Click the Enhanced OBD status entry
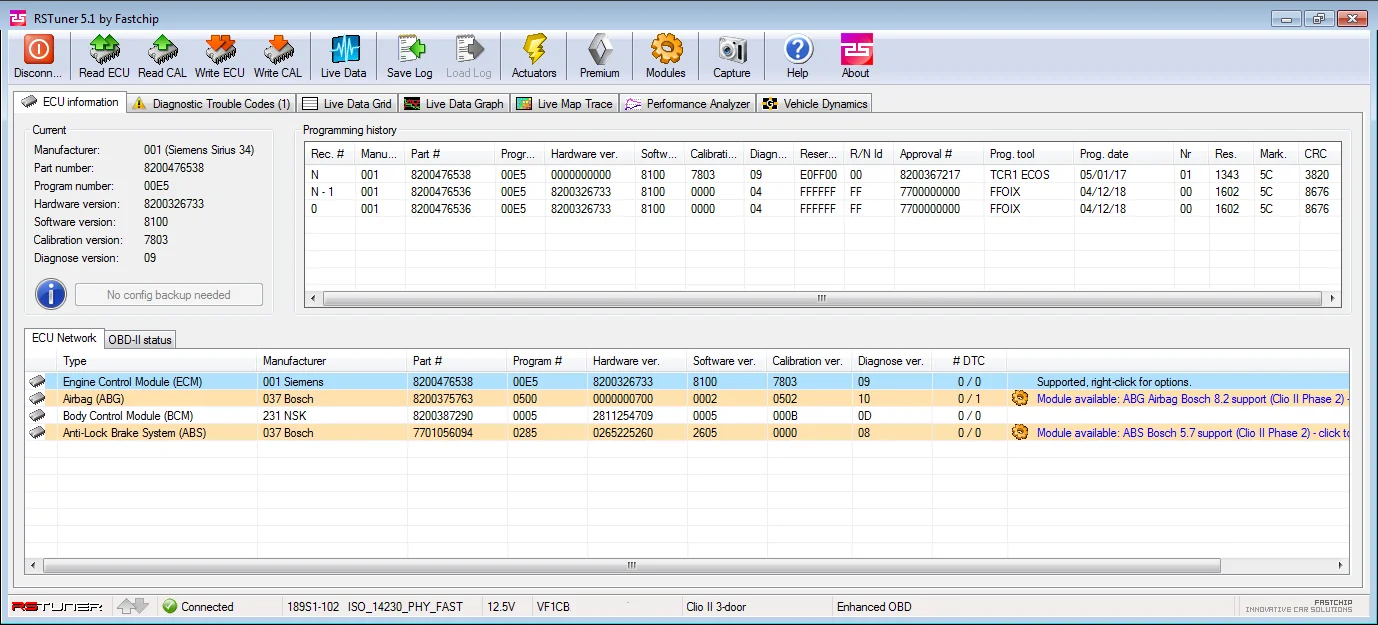The image size is (1378, 625). point(874,606)
